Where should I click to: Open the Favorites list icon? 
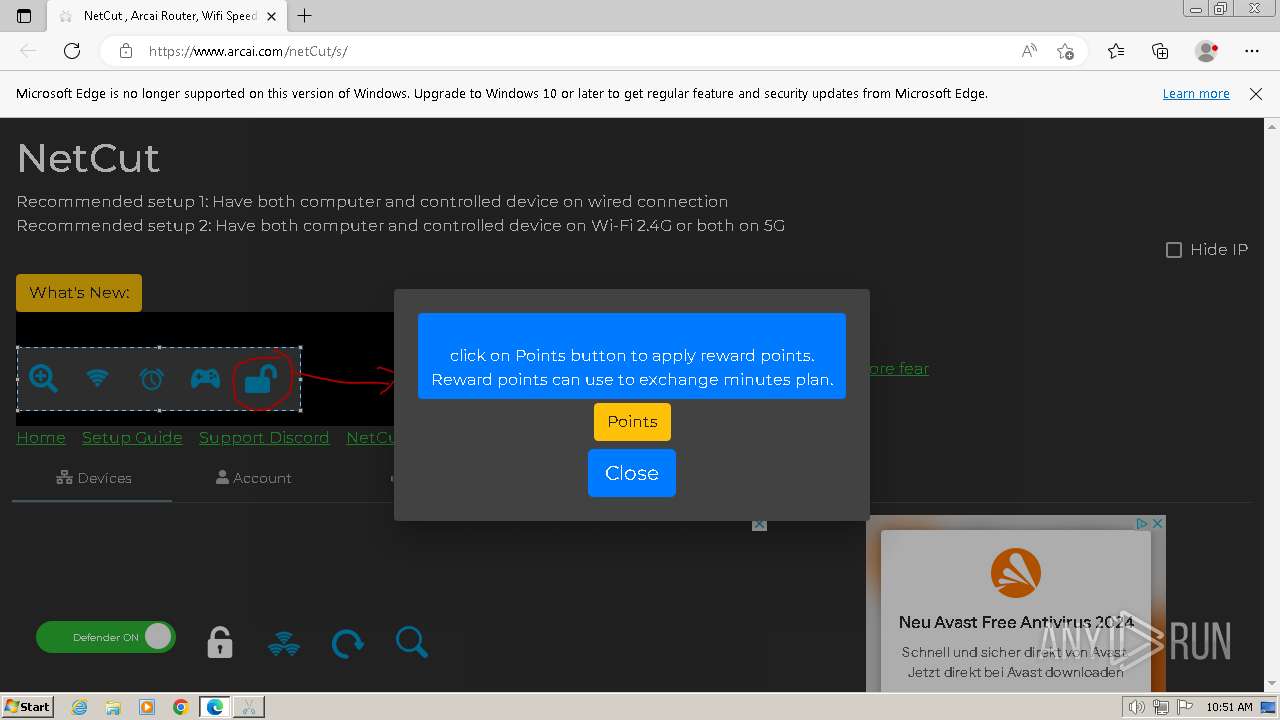coord(1116,51)
